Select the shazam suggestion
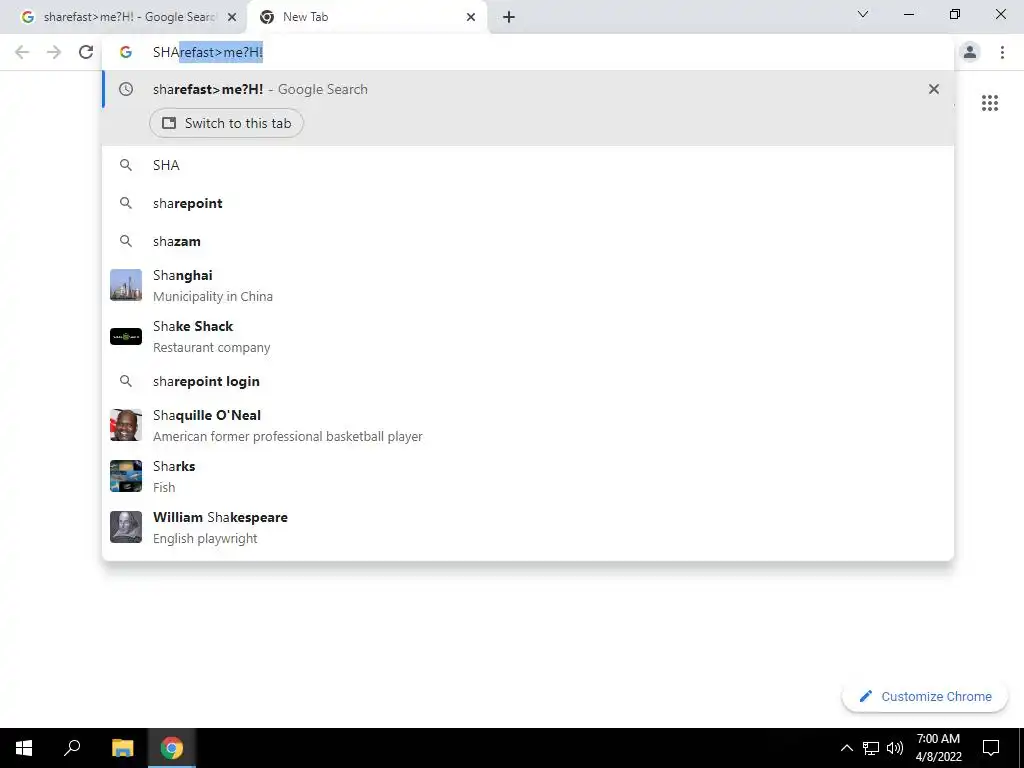The width and height of the screenshot is (1024, 768). (528, 241)
